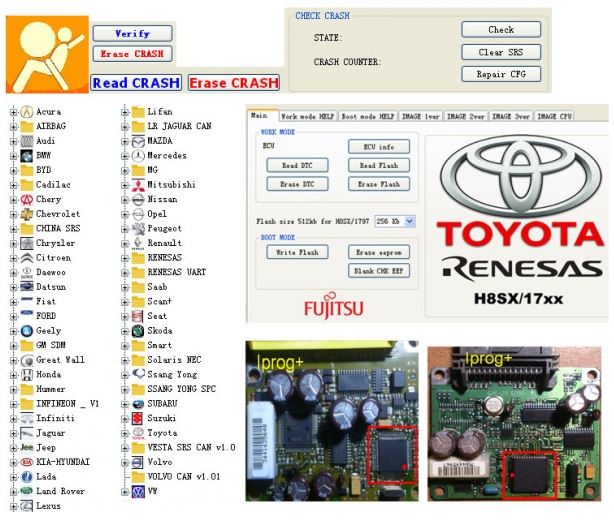Click the Audi logo icon
Image resolution: width=614 pixels, height=527 pixels.
[x=28, y=141]
